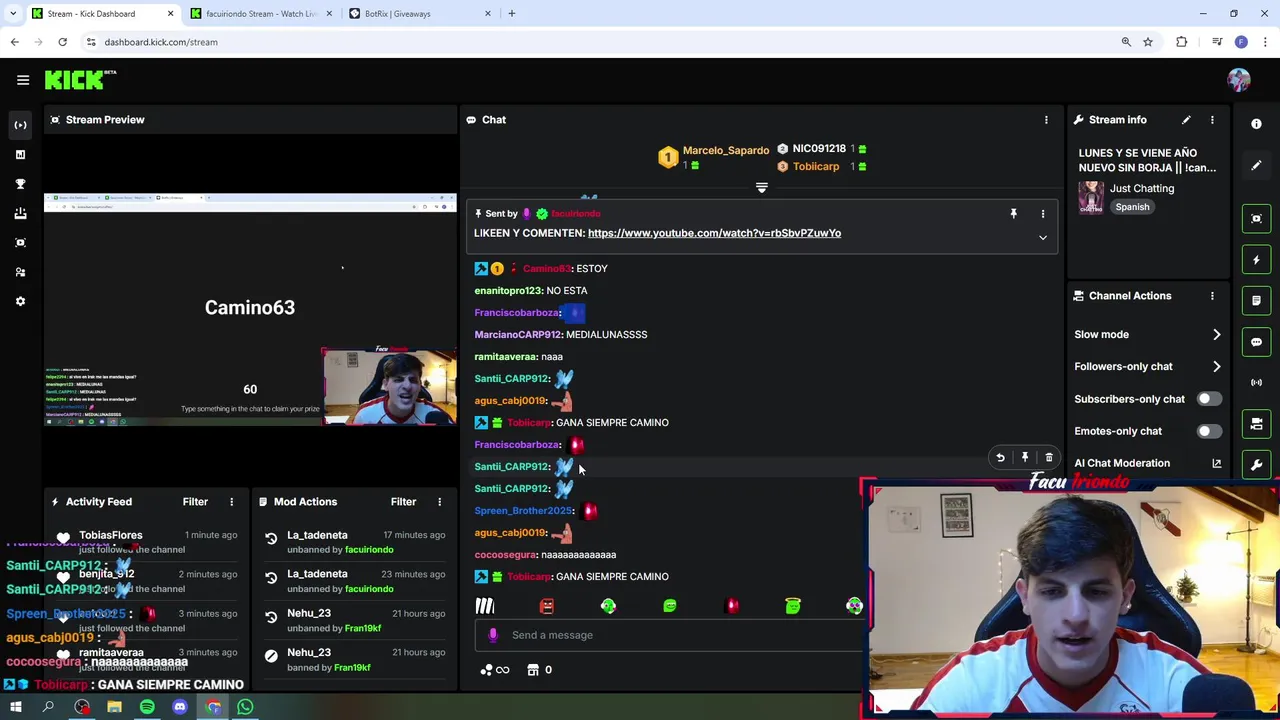
Task: Open the analytics chart icon in left sidebar
Action: [20, 154]
